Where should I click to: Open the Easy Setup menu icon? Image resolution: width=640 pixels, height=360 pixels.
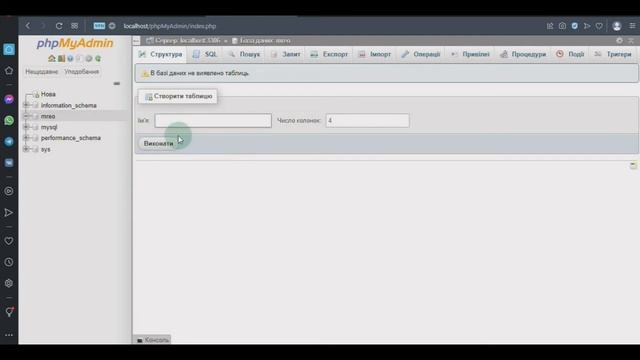(632, 26)
